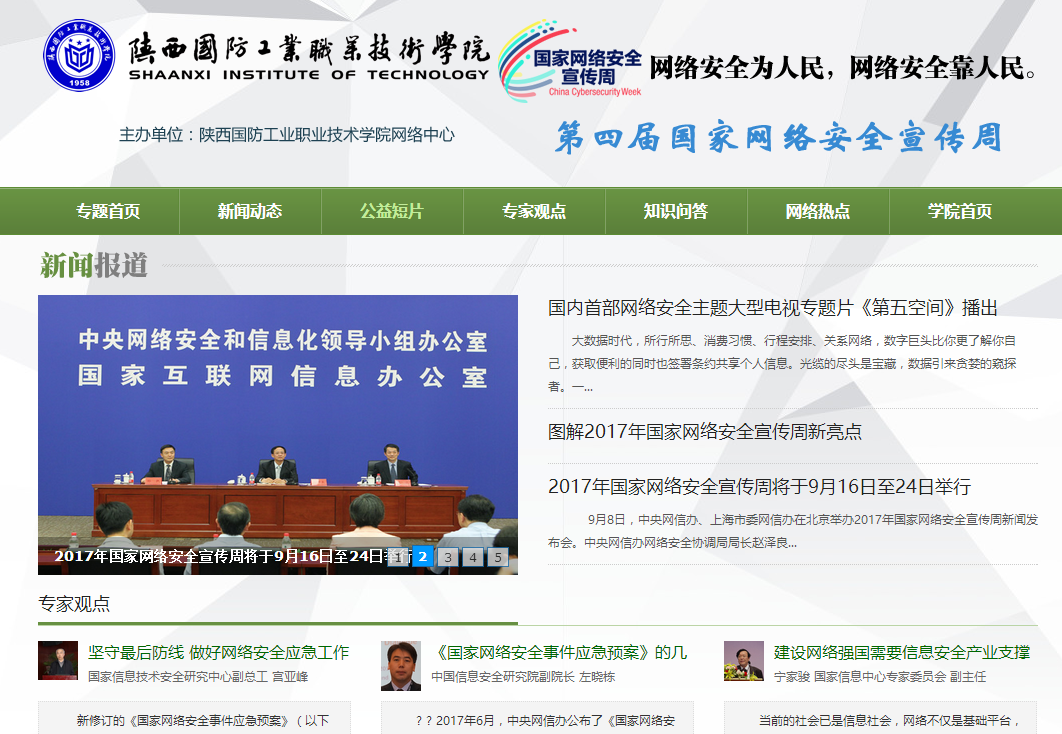Screen dimensions: 1062x734
Task: Open the 专家观点 navigation item
Action: coord(534,211)
